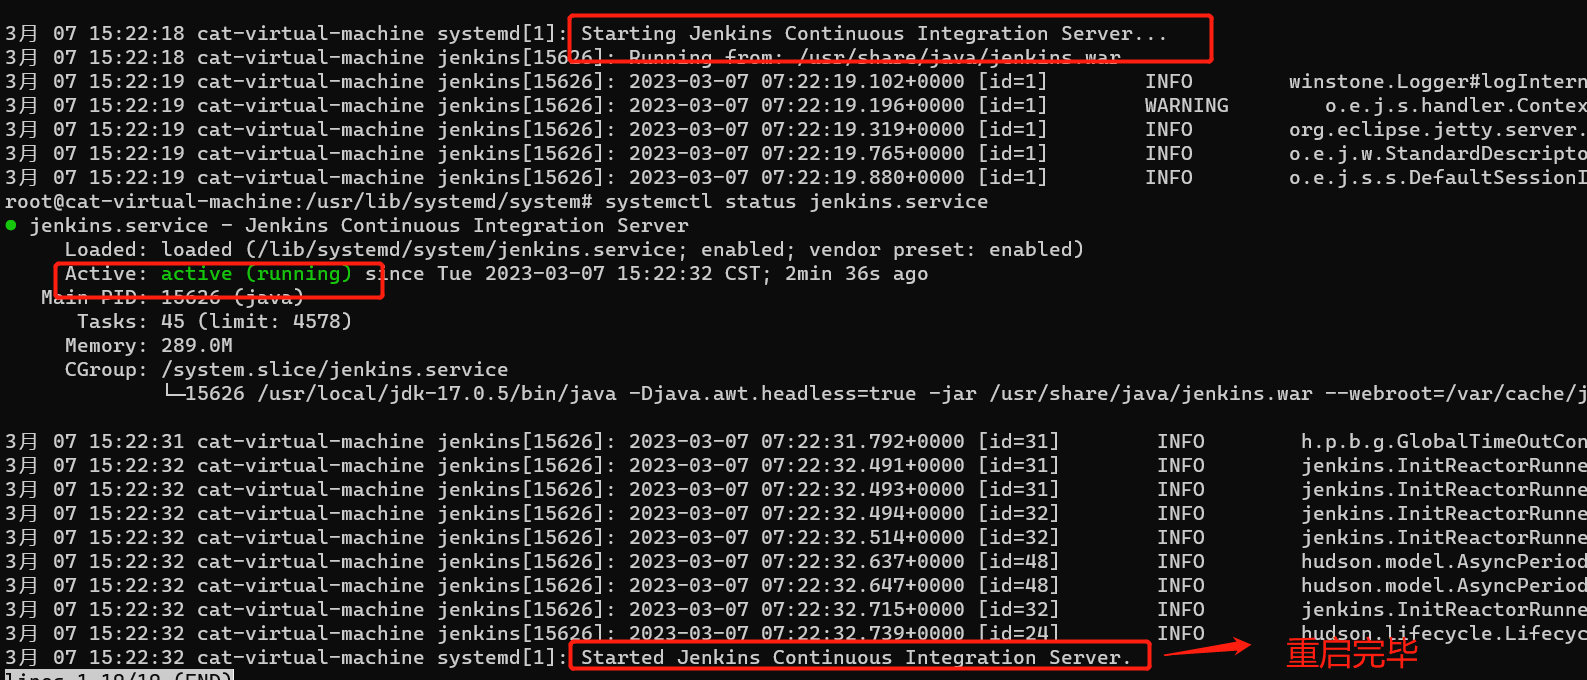The height and width of the screenshot is (680, 1587).
Task: Click the --webroot=/var/cache/j argument
Action: (1455, 394)
